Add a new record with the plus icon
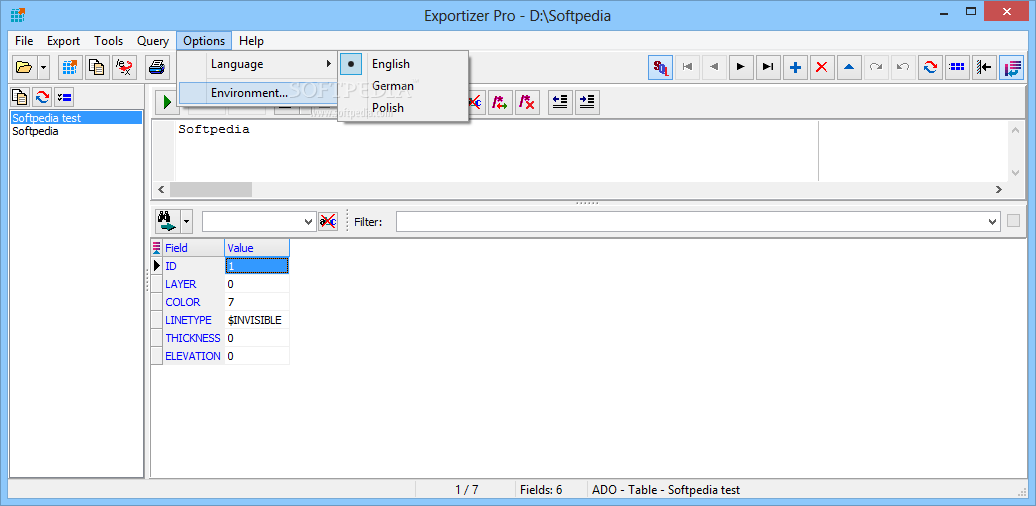This screenshot has width=1036, height=506. [796, 67]
